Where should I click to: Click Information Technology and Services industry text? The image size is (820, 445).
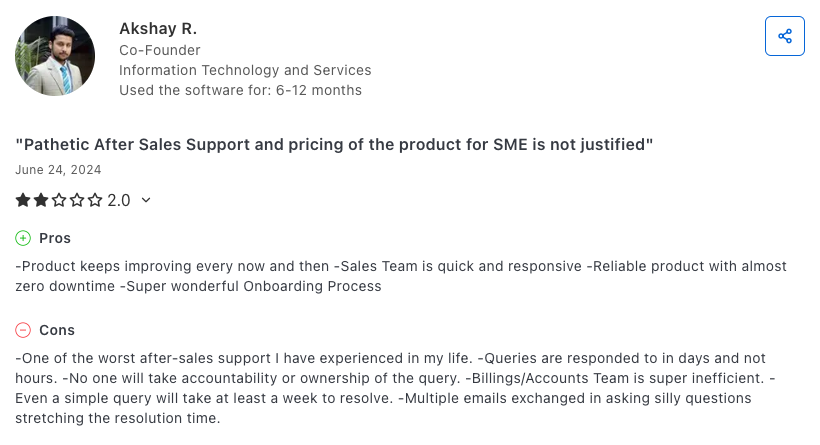(x=245, y=70)
